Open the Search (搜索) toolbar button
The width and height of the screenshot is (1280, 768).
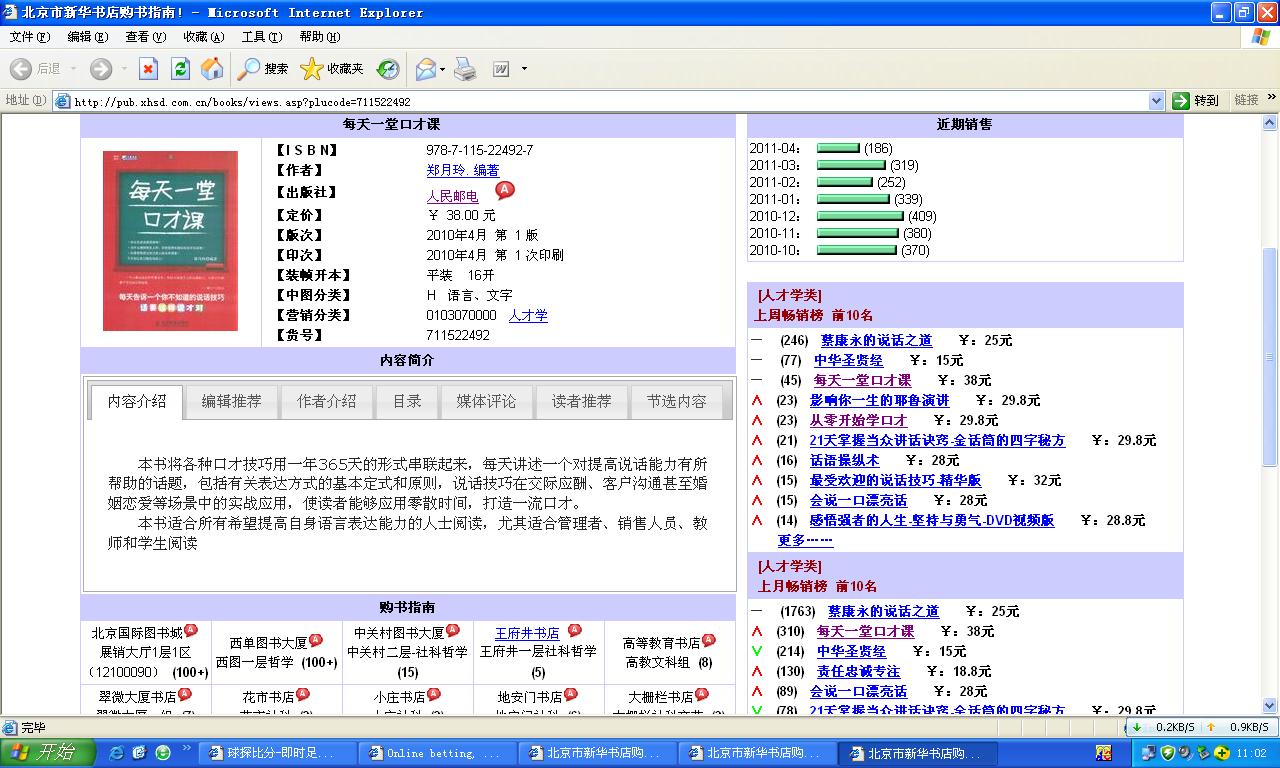tap(263, 69)
